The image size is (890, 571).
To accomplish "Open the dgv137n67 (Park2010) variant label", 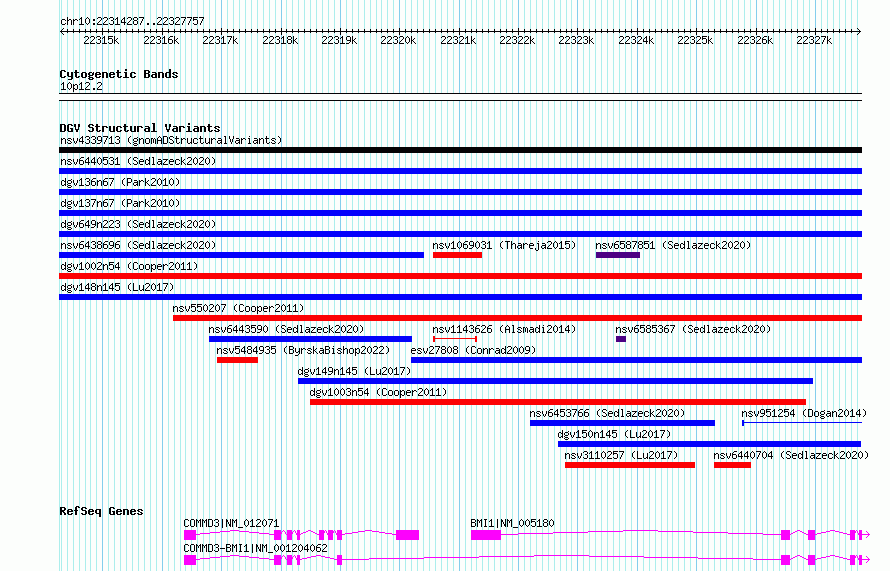I will point(120,203).
